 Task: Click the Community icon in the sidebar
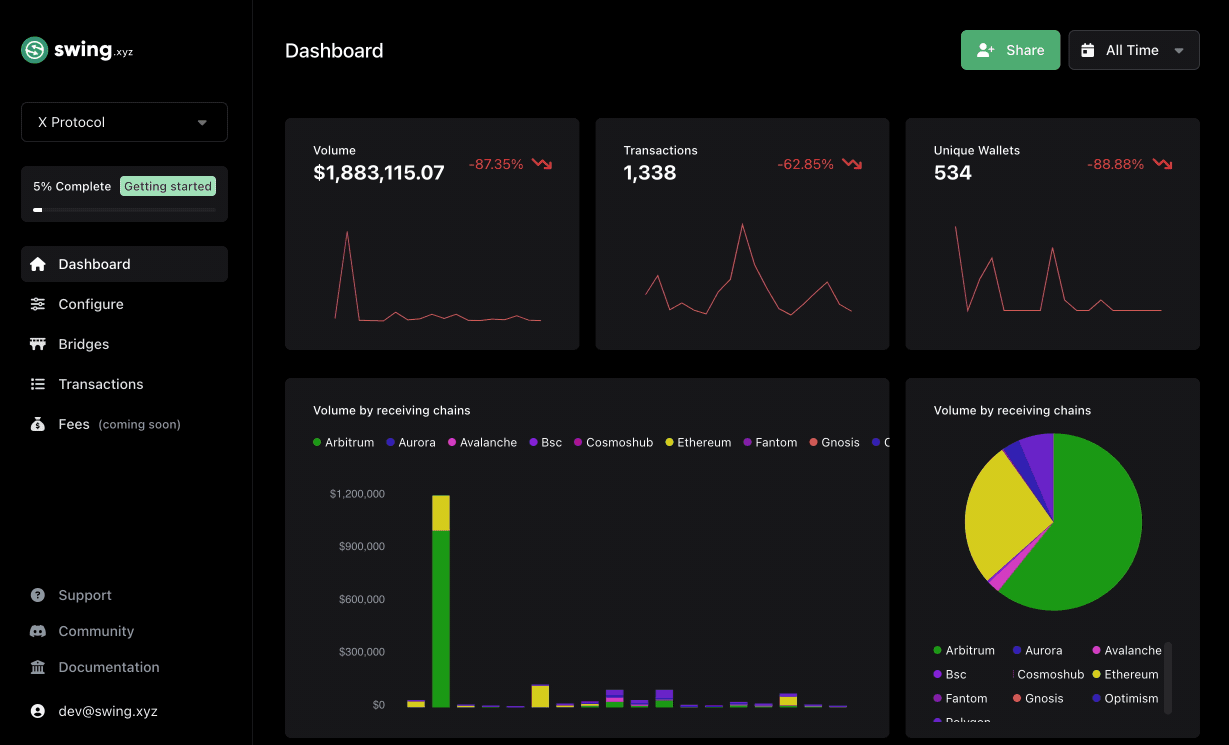coord(38,631)
